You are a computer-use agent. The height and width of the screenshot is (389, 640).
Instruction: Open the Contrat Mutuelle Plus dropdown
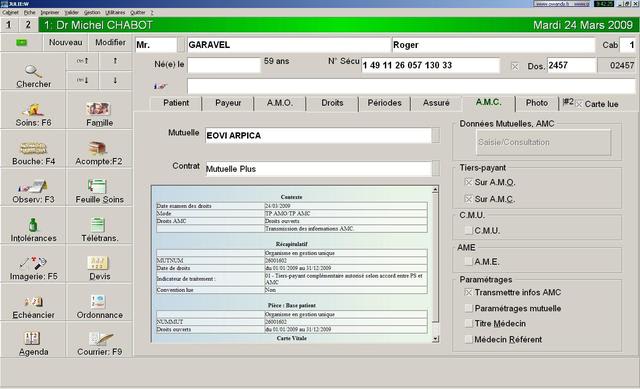point(436,169)
